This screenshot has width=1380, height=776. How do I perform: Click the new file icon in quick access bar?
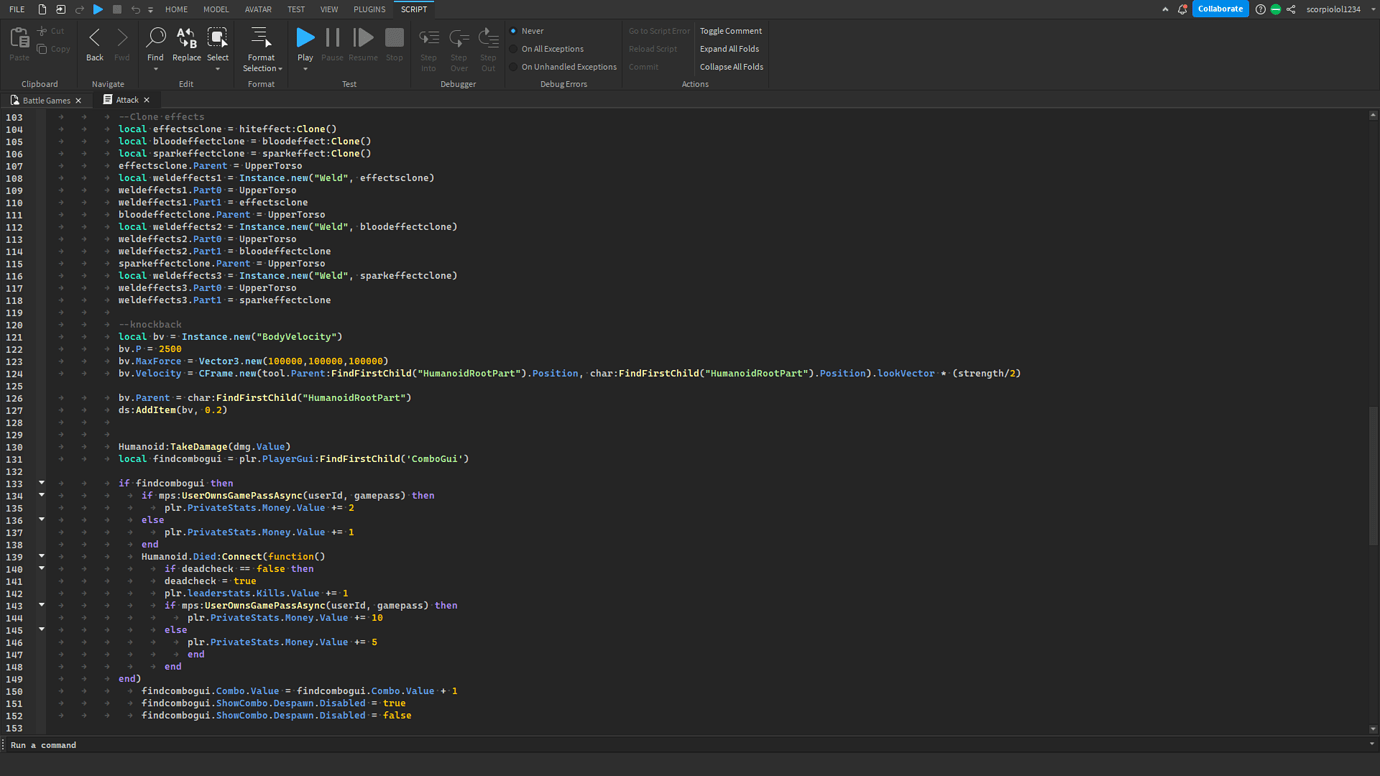[42, 9]
